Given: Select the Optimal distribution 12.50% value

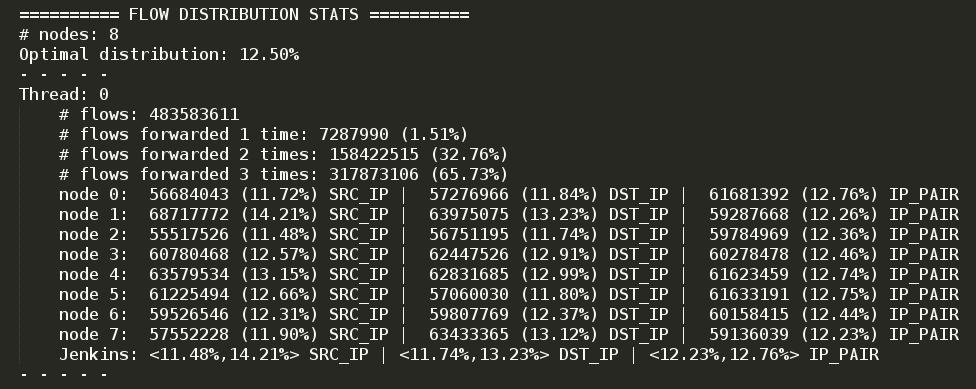Looking at the screenshot, I should click(x=269, y=54).
